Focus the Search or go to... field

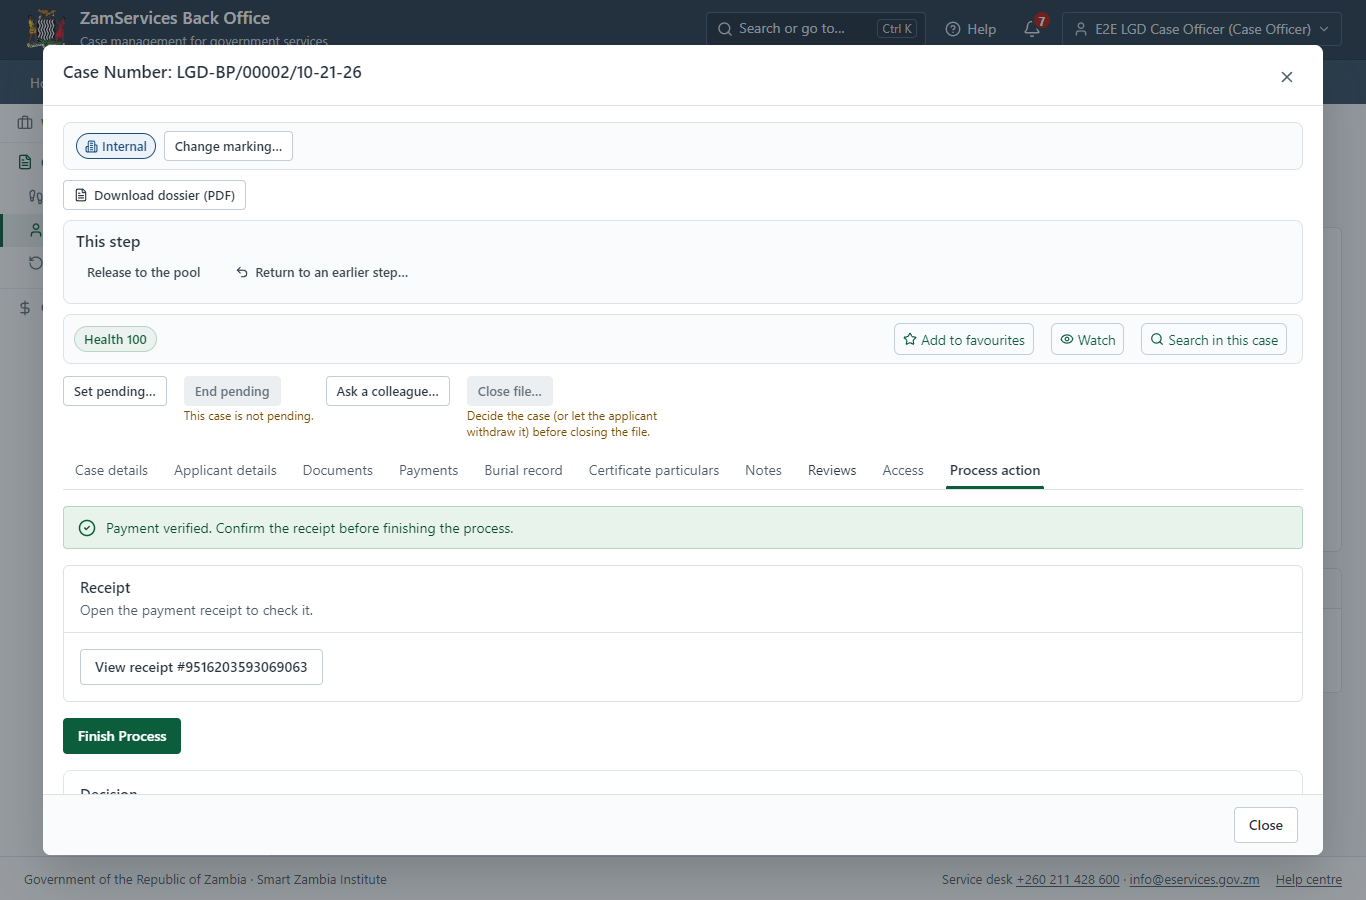816,29
